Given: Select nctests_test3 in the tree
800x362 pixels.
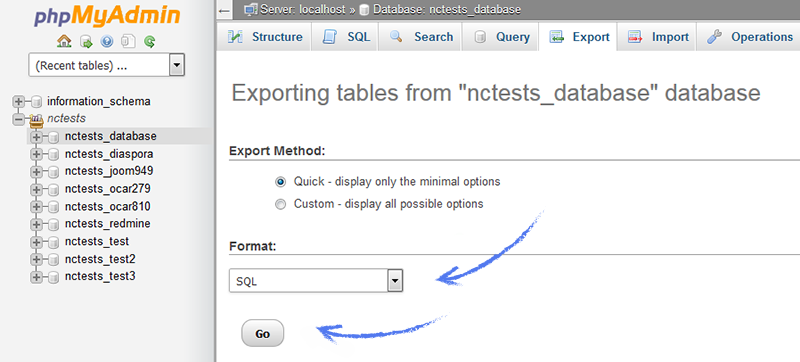Looking at the screenshot, I should pyautogui.click(x=100, y=276).
